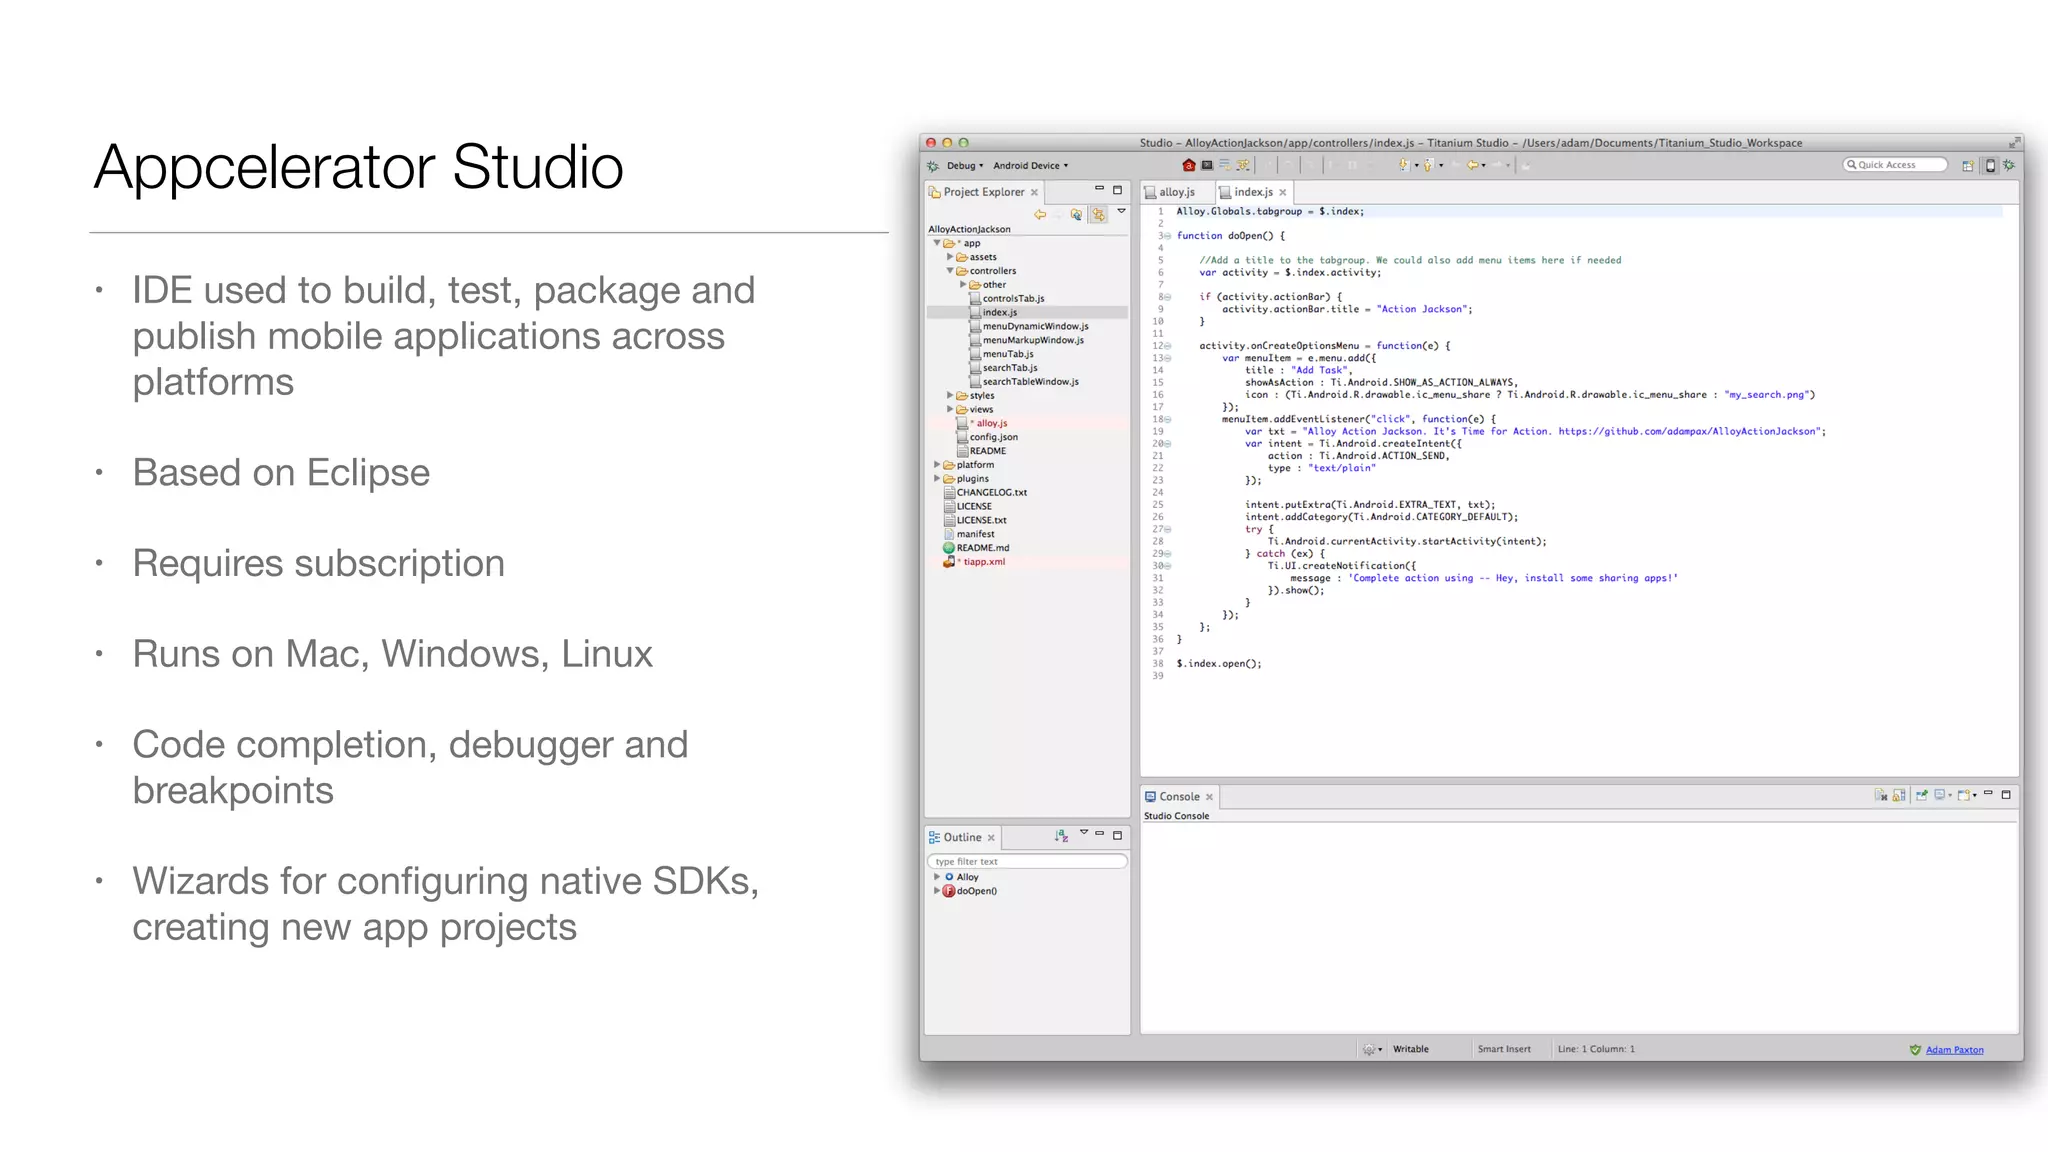This screenshot has height=1152, width=2048.
Task: Click the Project Explorer back arrow icon
Action: 1040,215
